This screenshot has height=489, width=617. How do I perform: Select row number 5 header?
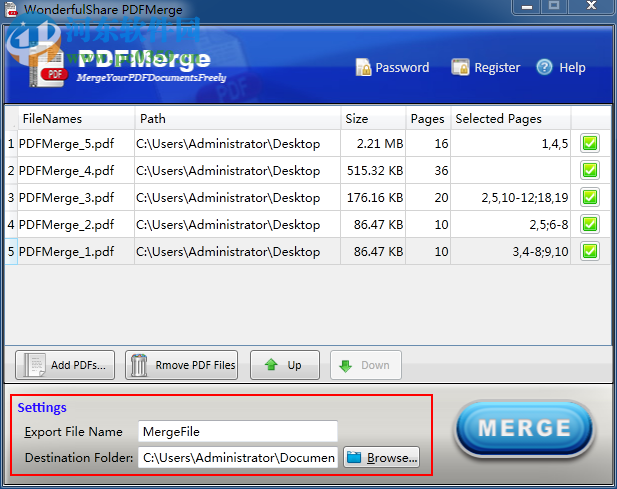(11, 251)
